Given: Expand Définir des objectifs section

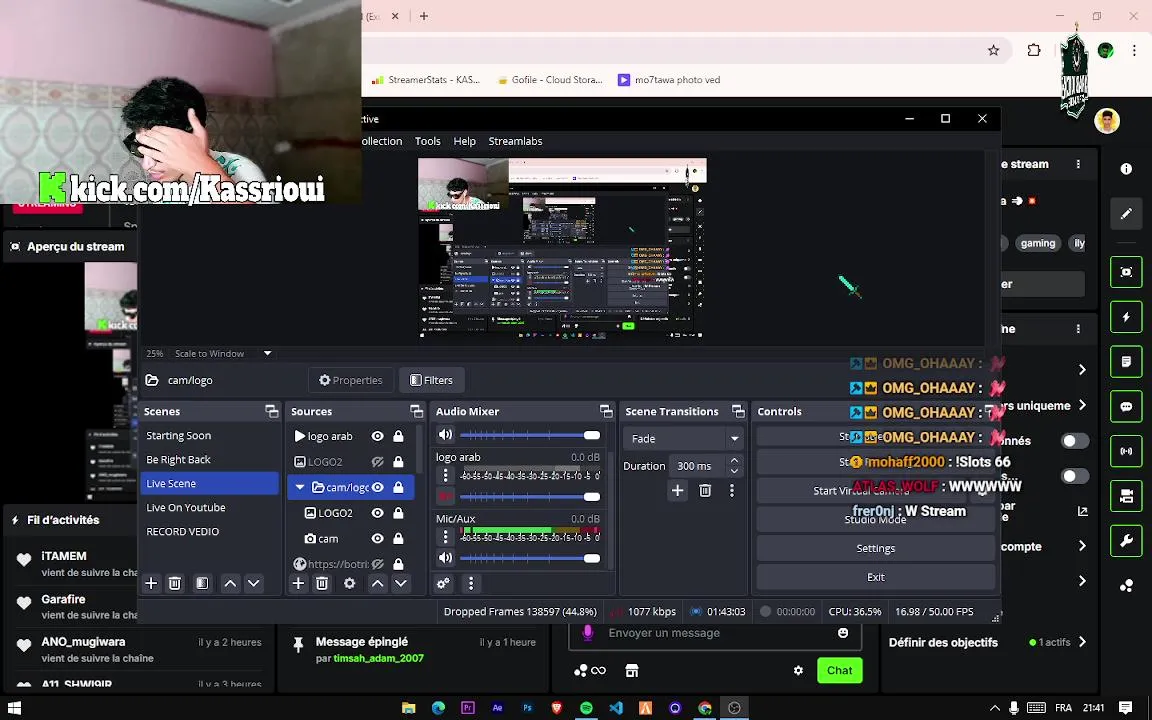Looking at the screenshot, I should (x=1082, y=642).
